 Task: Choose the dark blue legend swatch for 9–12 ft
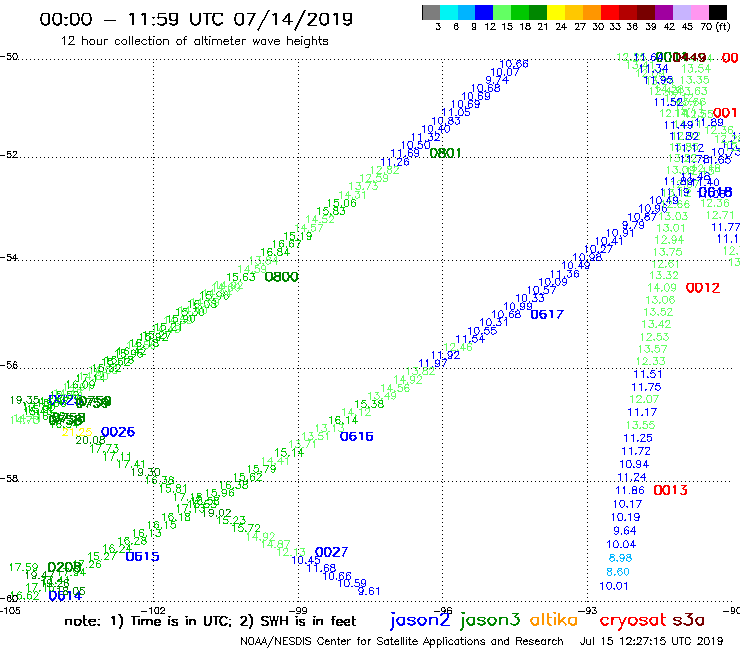point(484,12)
